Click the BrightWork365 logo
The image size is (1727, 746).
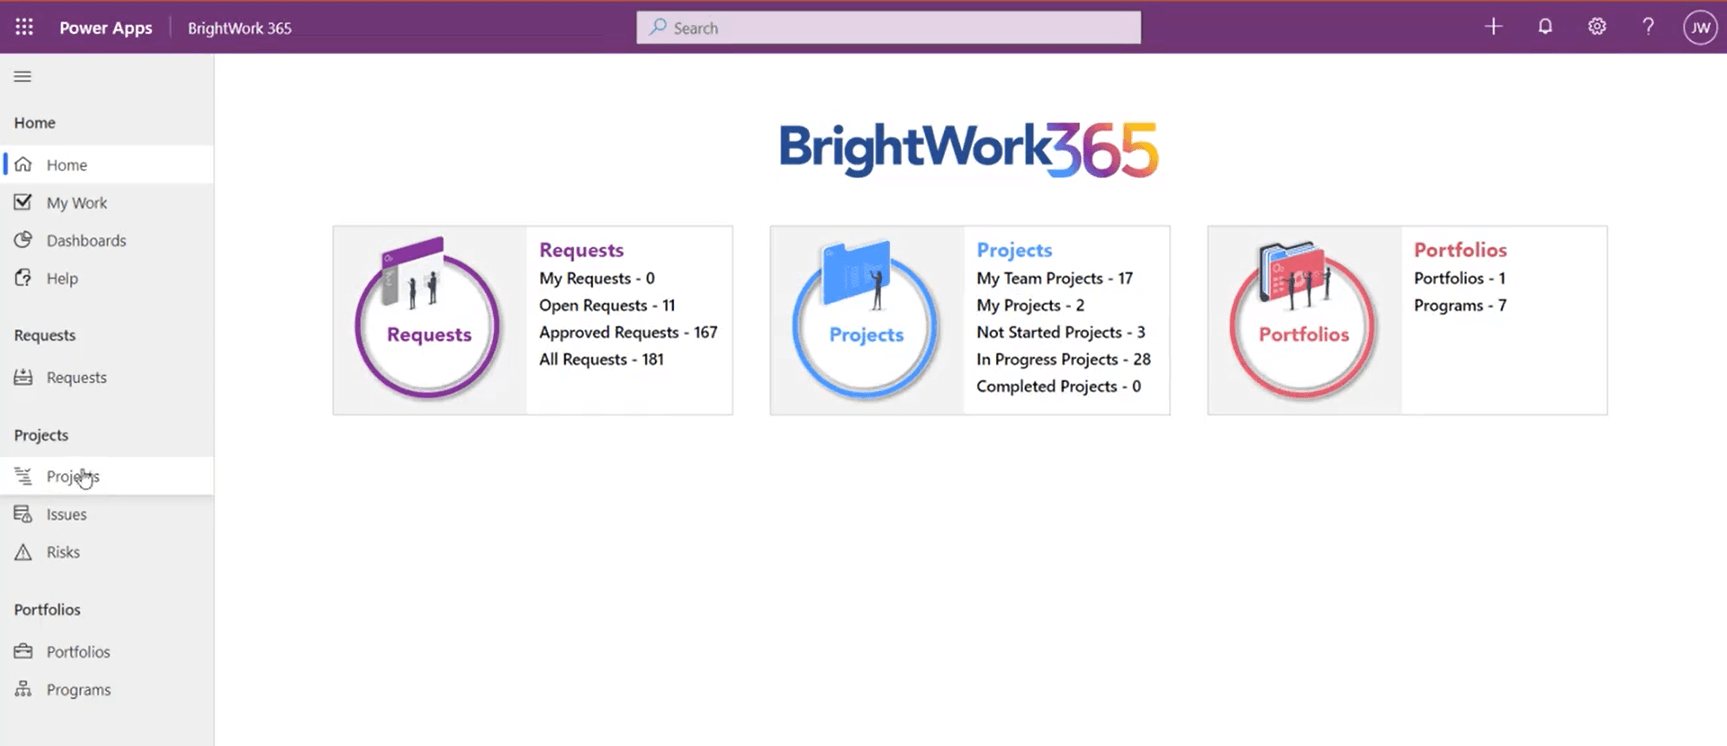point(968,149)
